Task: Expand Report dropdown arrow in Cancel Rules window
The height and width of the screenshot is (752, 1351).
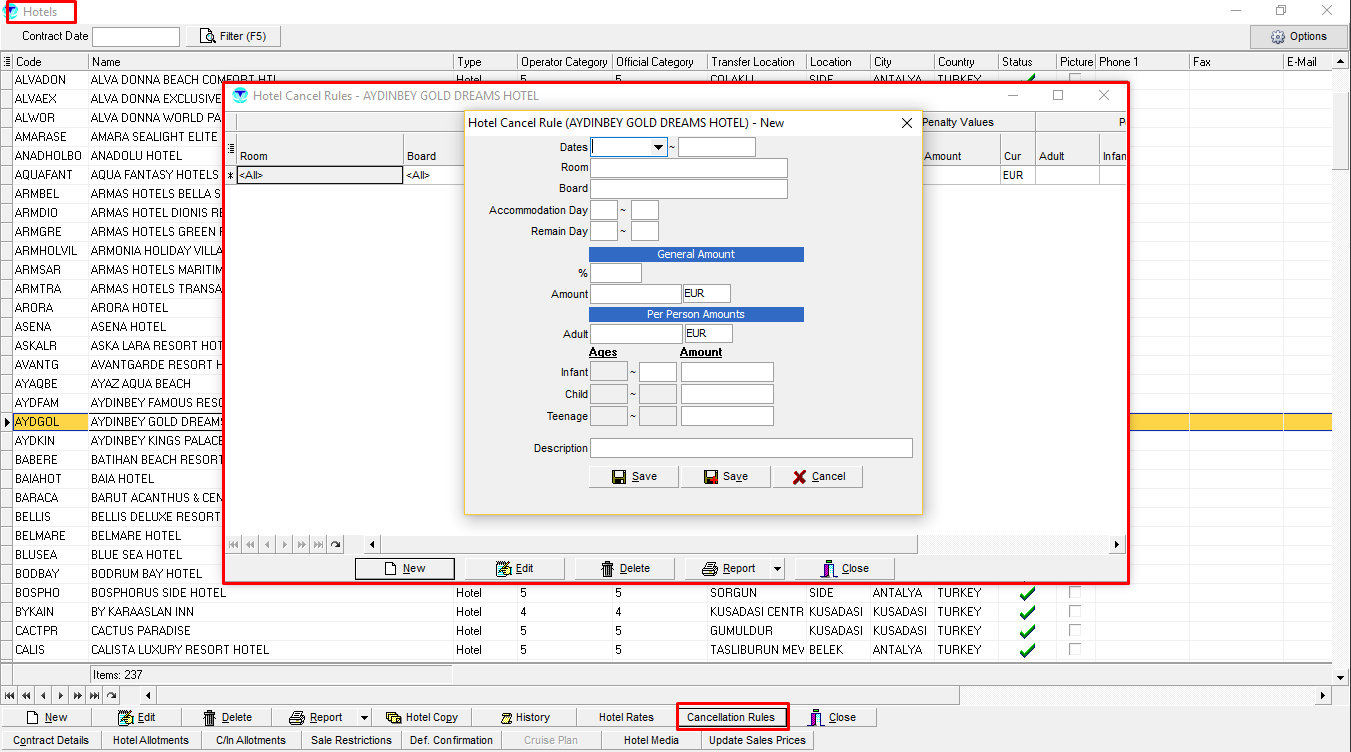Action: (x=777, y=568)
